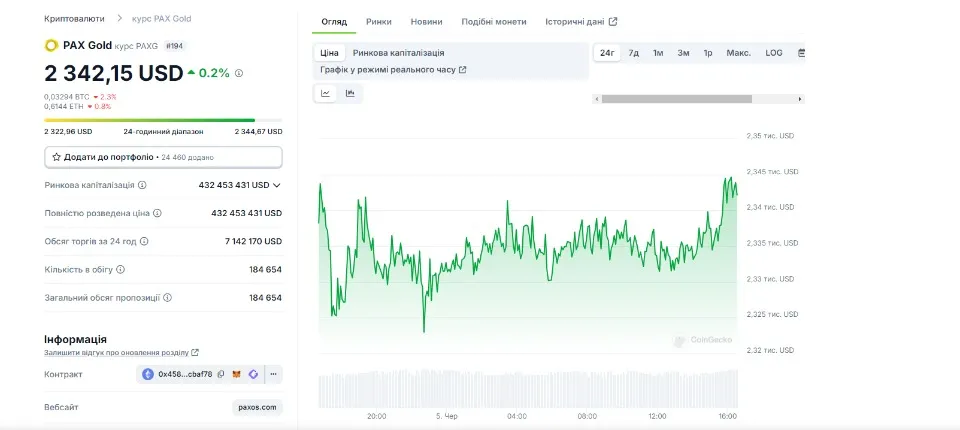Click info icon beside Кількість в обігу
The image size is (960, 430).
[x=122, y=269]
